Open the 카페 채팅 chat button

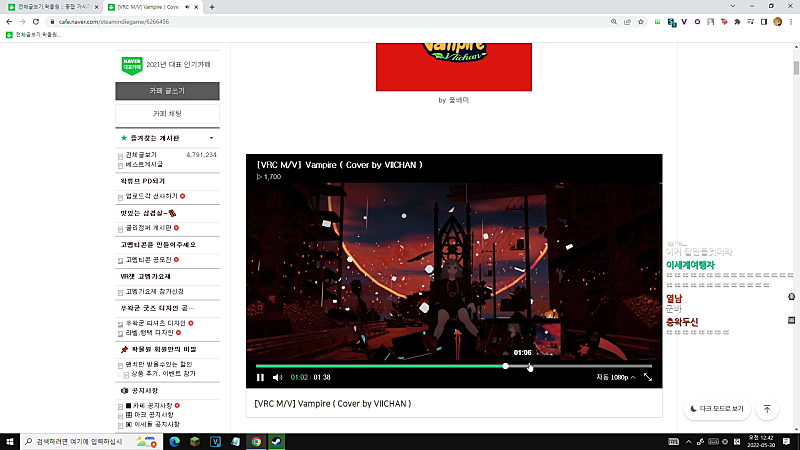(x=167, y=114)
